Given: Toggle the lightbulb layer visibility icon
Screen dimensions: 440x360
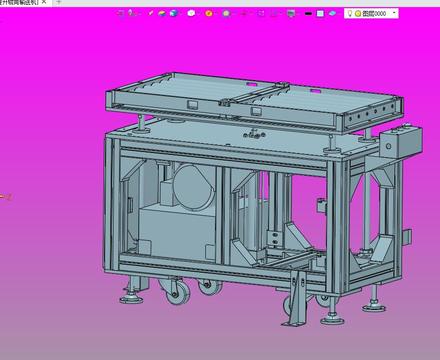Looking at the screenshot, I should click(x=350, y=13).
